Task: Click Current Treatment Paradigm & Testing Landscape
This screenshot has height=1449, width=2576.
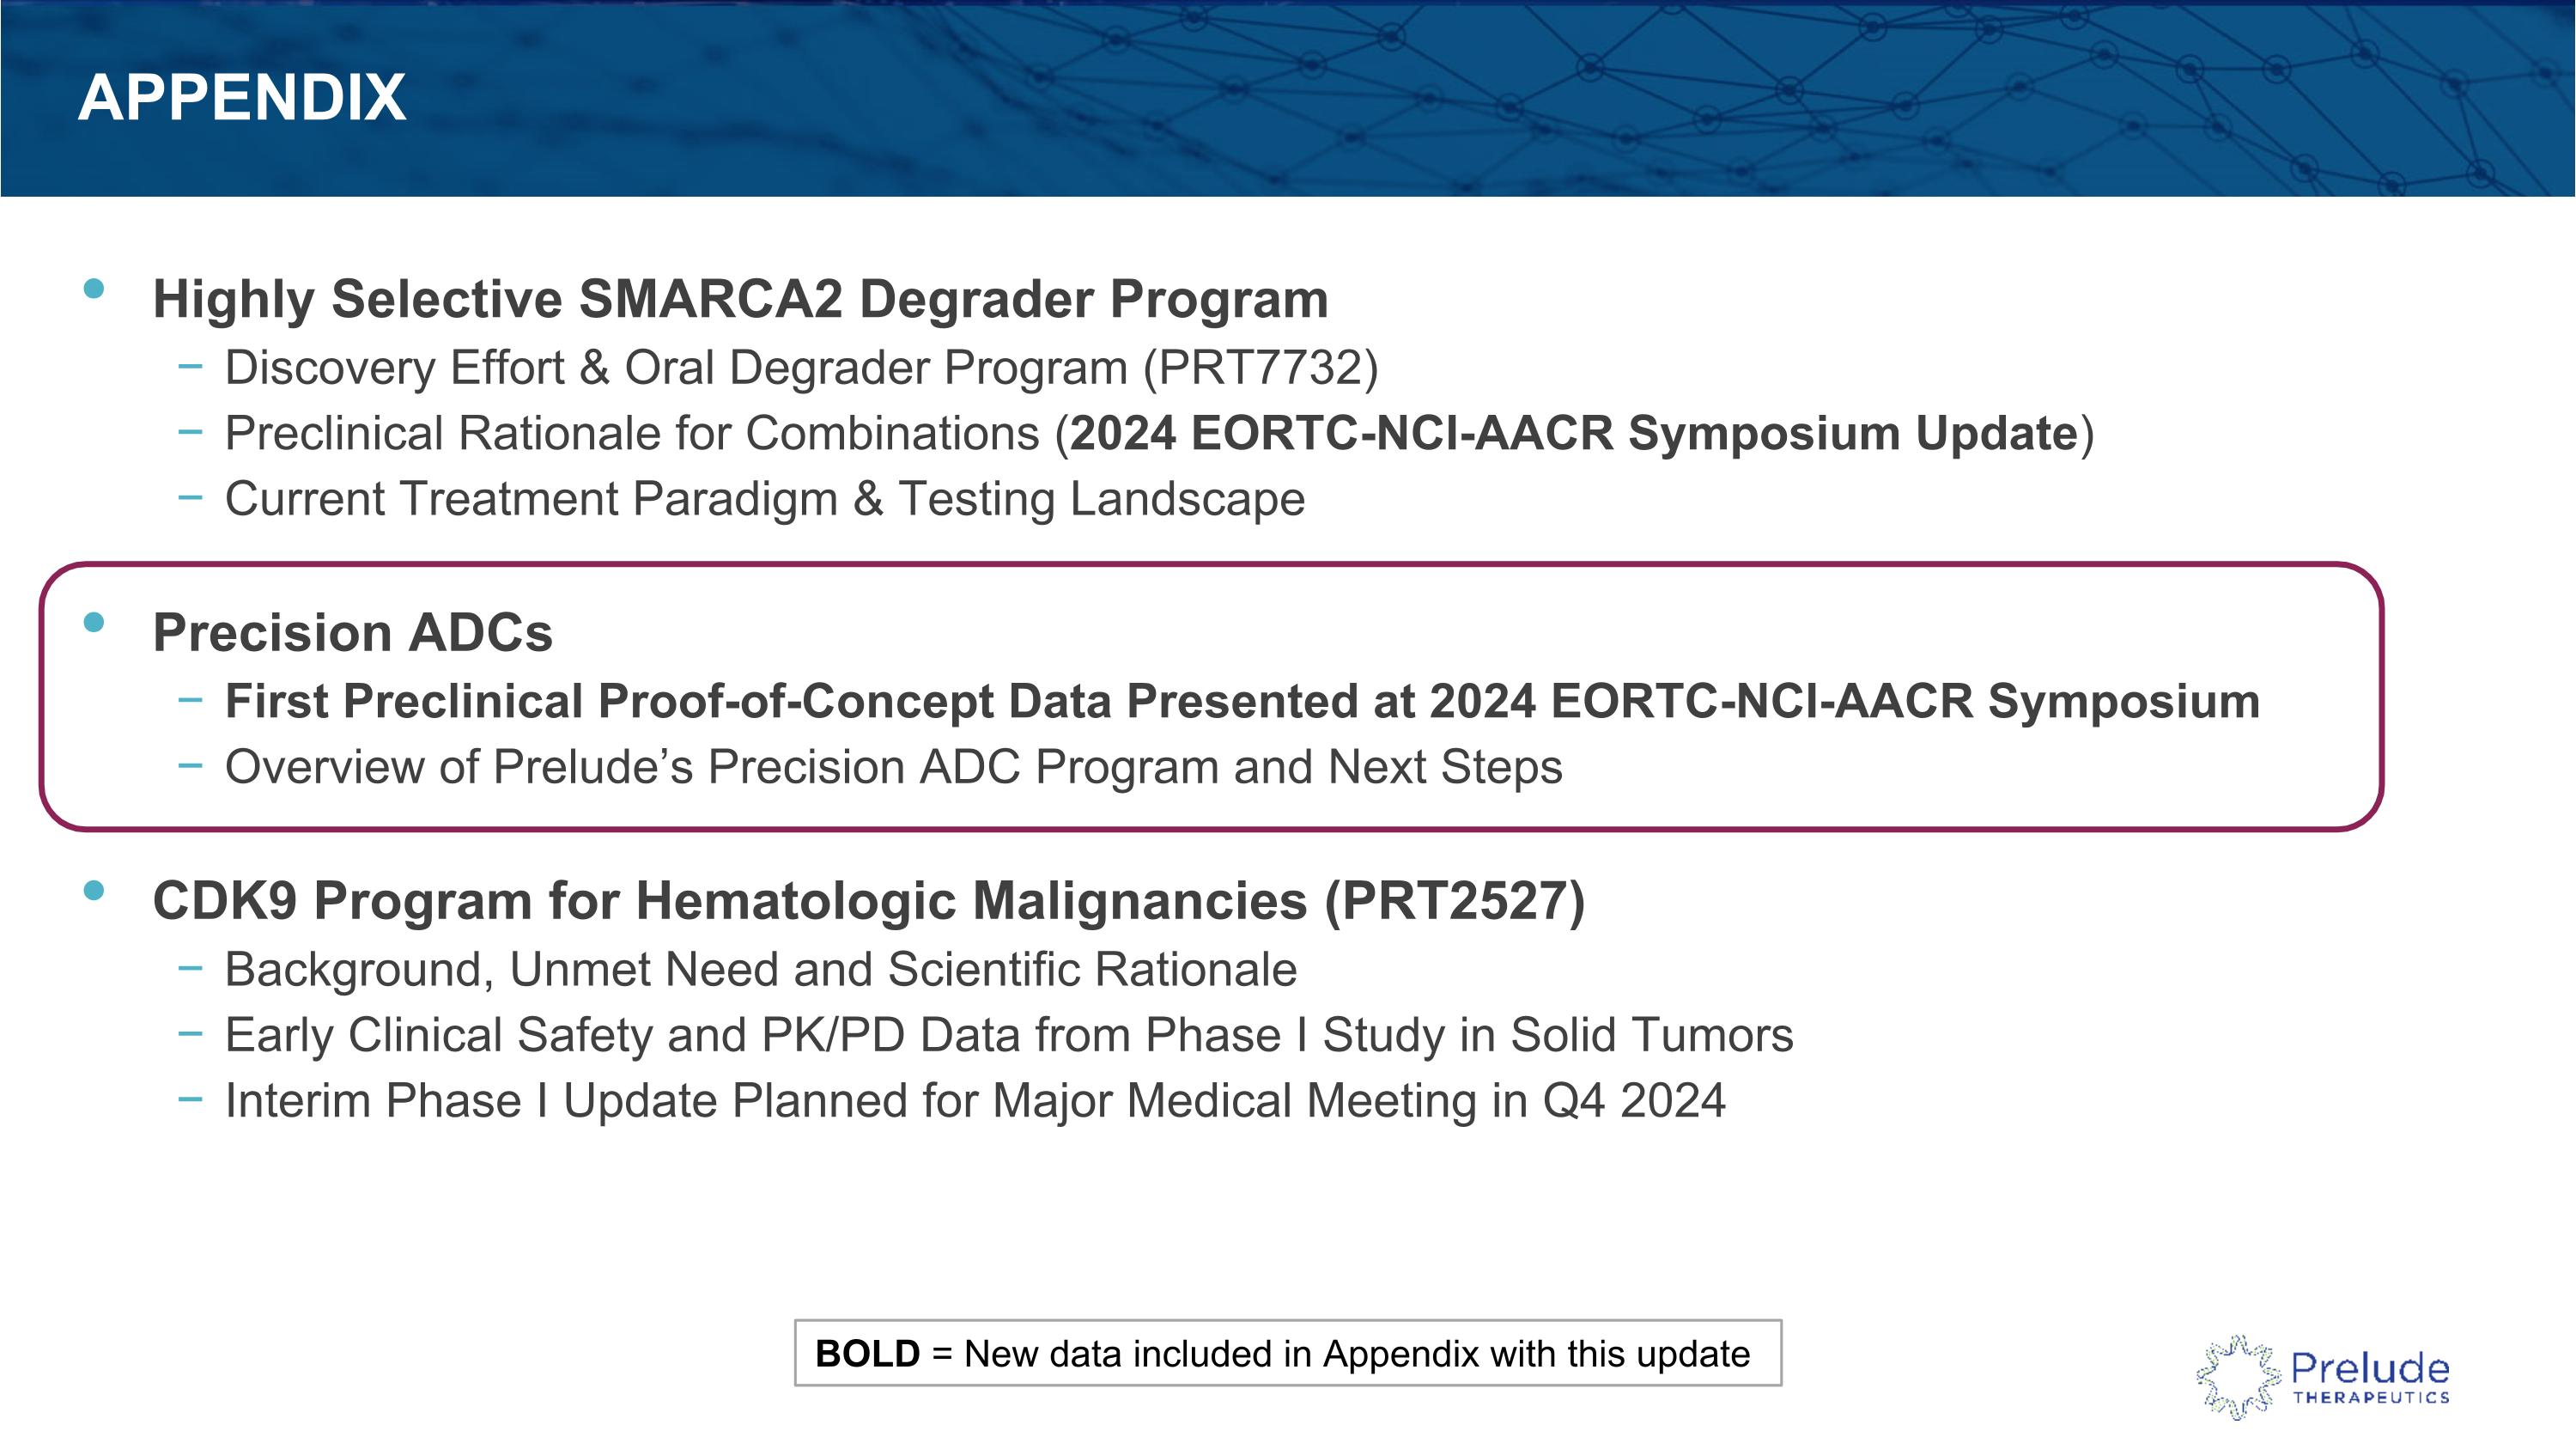Action: [765, 498]
